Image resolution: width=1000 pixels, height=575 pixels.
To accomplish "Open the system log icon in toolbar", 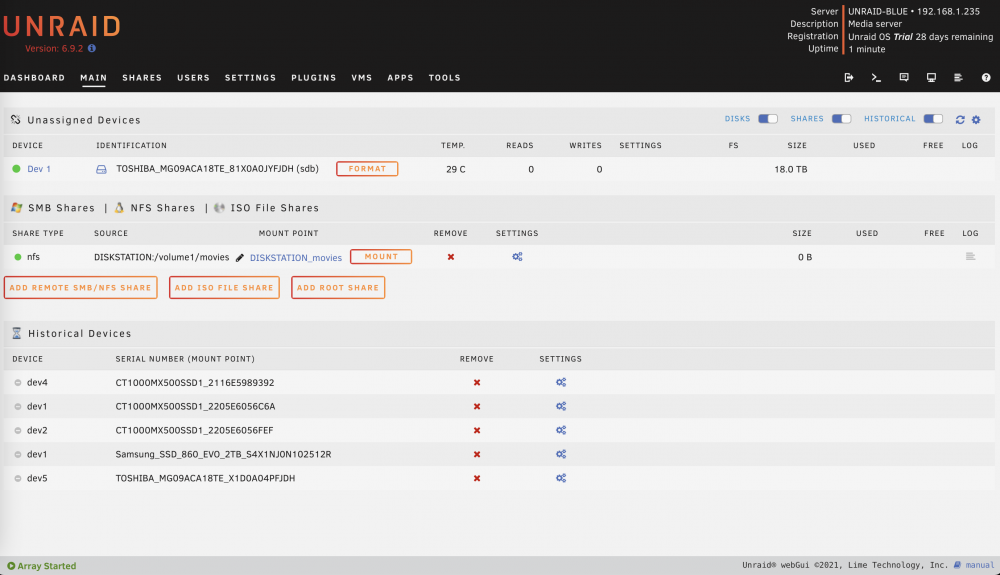I will click(x=958, y=77).
